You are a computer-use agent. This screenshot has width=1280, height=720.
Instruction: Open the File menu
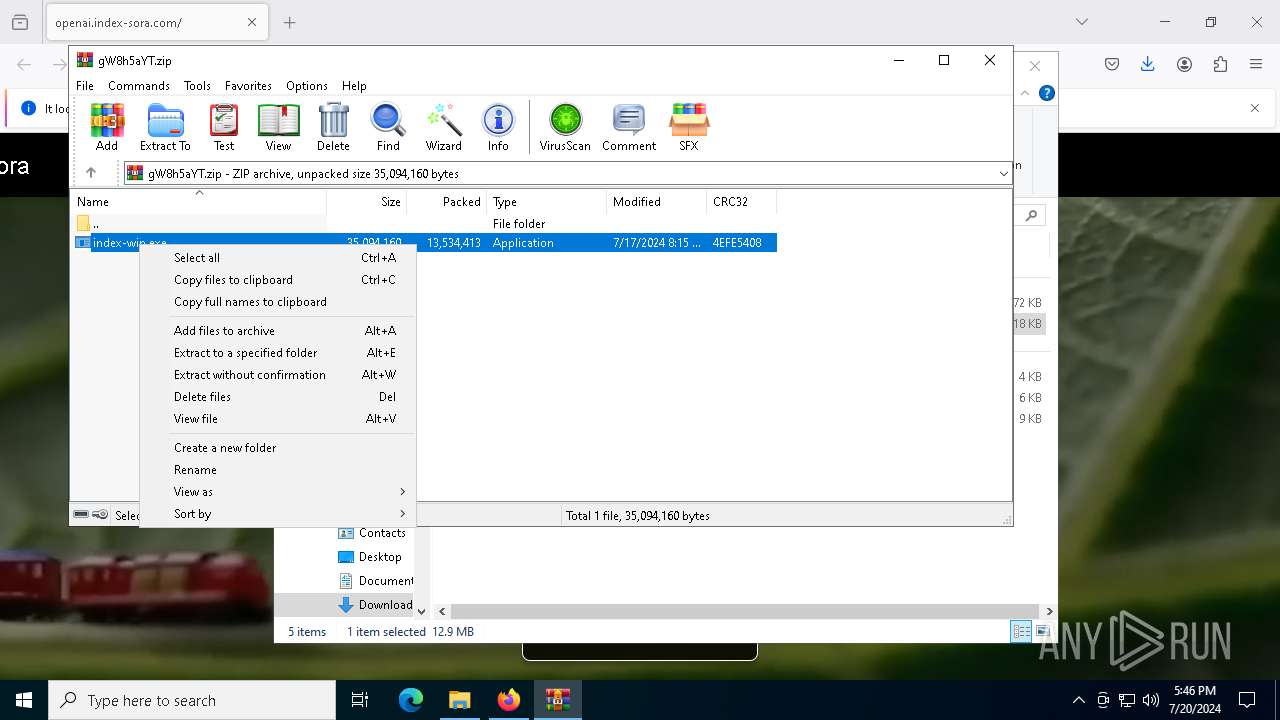click(x=85, y=86)
